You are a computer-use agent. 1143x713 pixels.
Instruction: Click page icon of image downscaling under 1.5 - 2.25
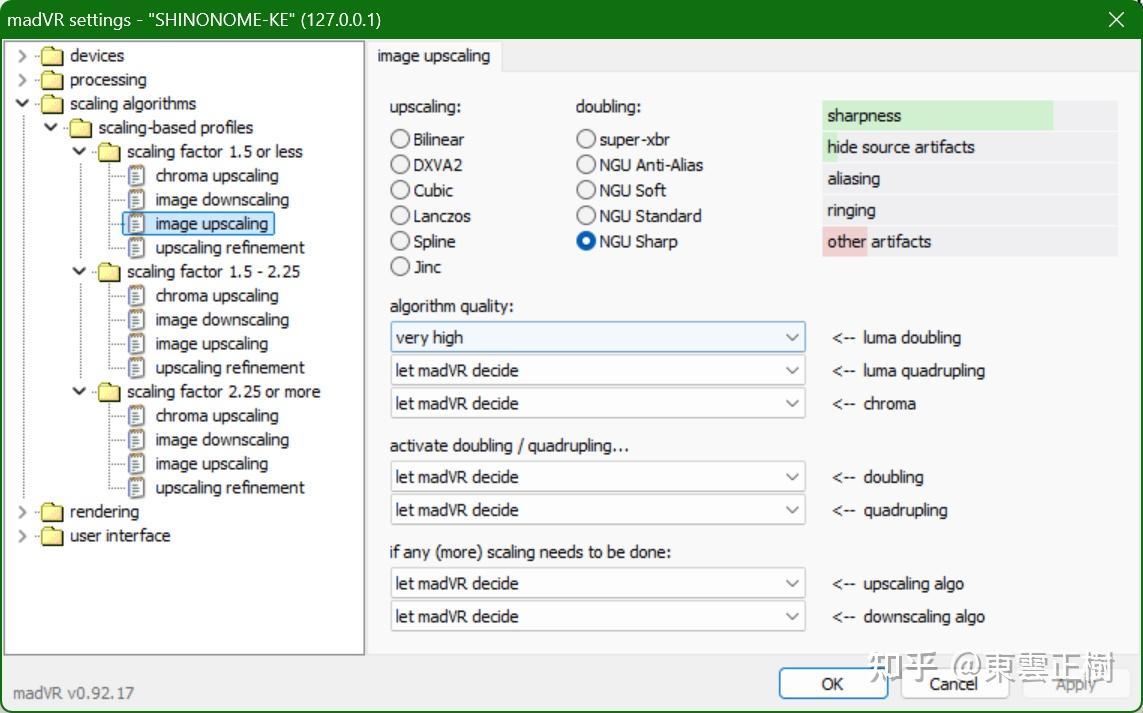point(136,320)
